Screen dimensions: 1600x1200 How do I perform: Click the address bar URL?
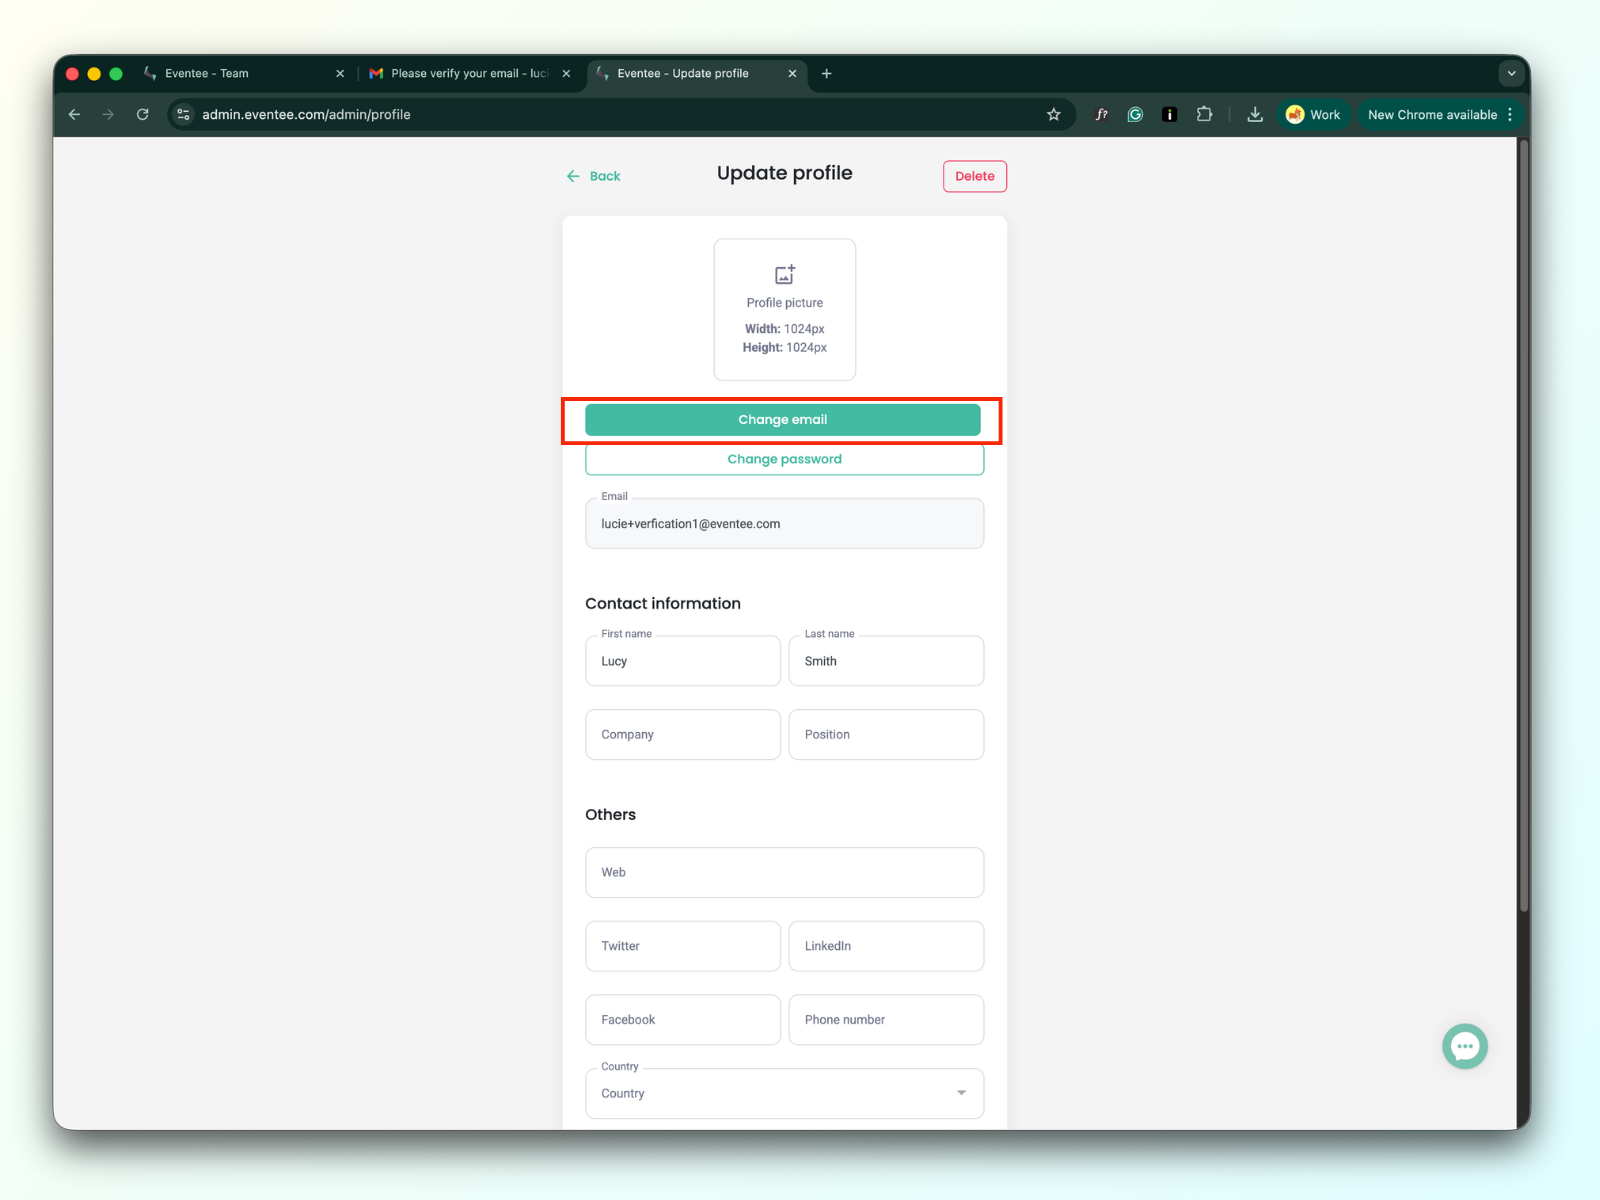[306, 115]
